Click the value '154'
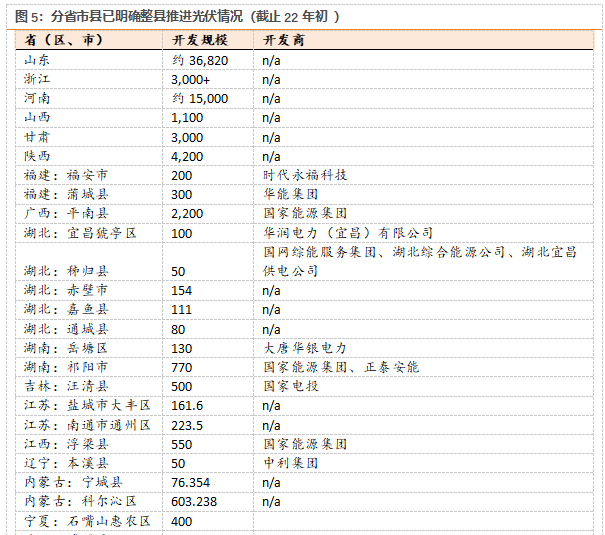Screen dimensions: 605x535 pos(182,291)
